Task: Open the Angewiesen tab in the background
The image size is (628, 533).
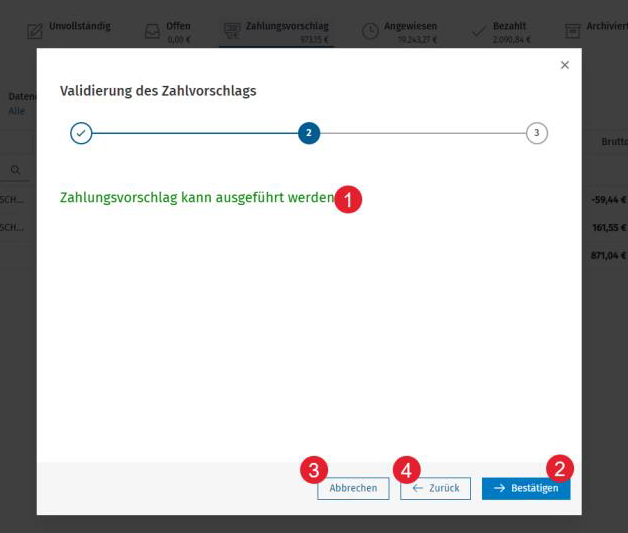Action: click(x=399, y=31)
